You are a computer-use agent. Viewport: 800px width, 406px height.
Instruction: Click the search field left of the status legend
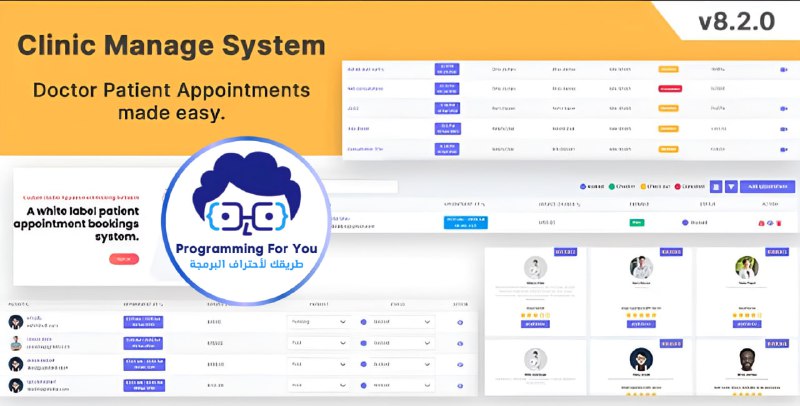[362, 187]
